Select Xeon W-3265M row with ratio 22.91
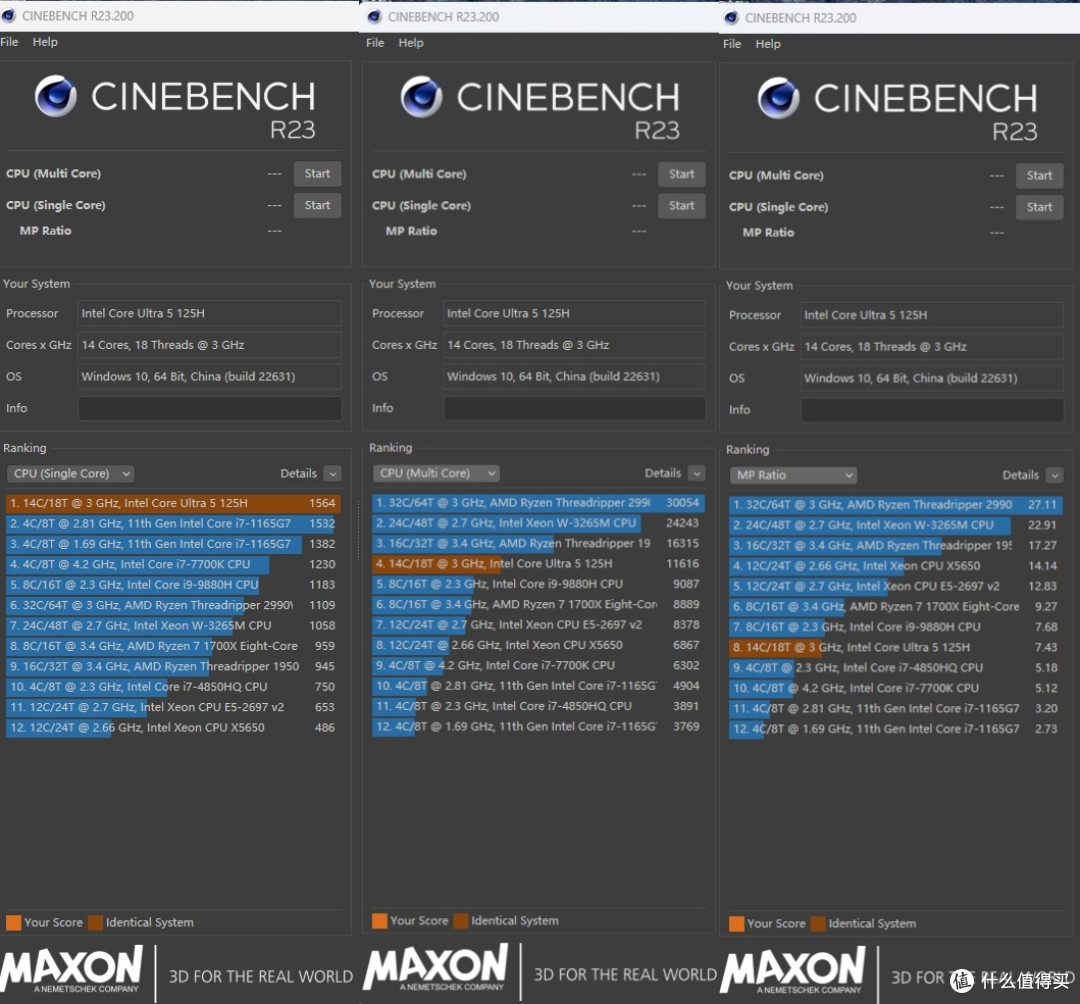 point(896,525)
